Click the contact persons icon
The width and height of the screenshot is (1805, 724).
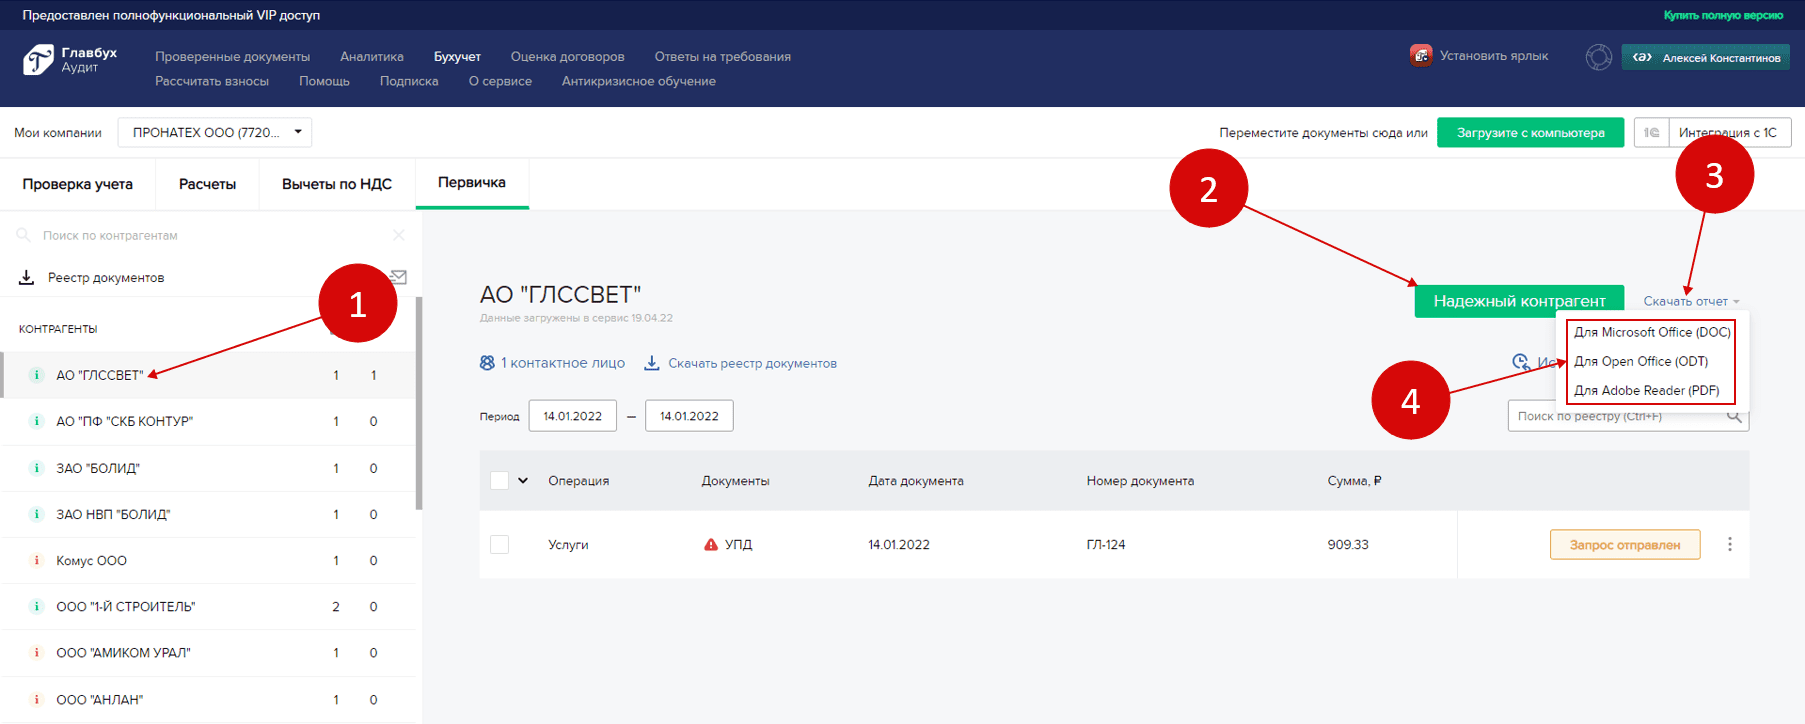click(x=487, y=363)
